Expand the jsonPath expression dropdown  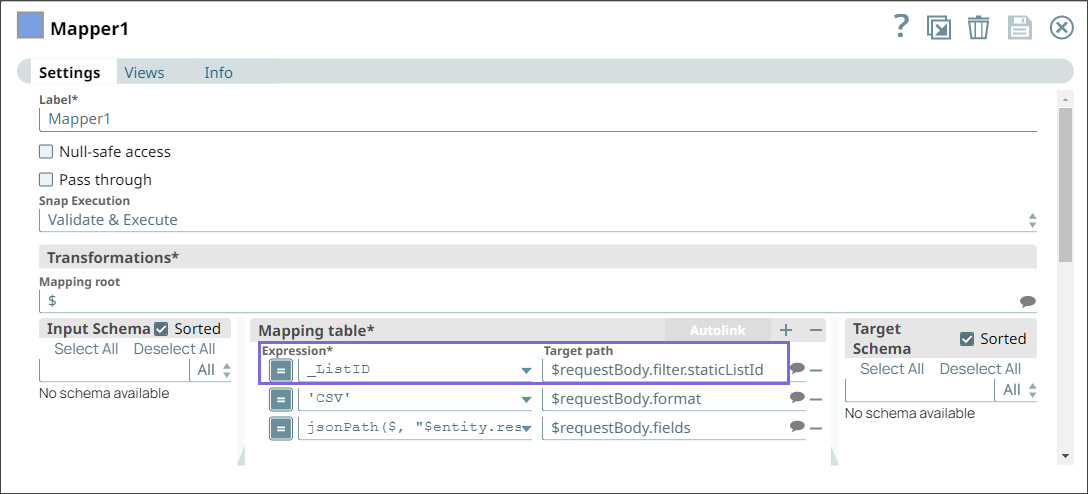tap(526, 428)
